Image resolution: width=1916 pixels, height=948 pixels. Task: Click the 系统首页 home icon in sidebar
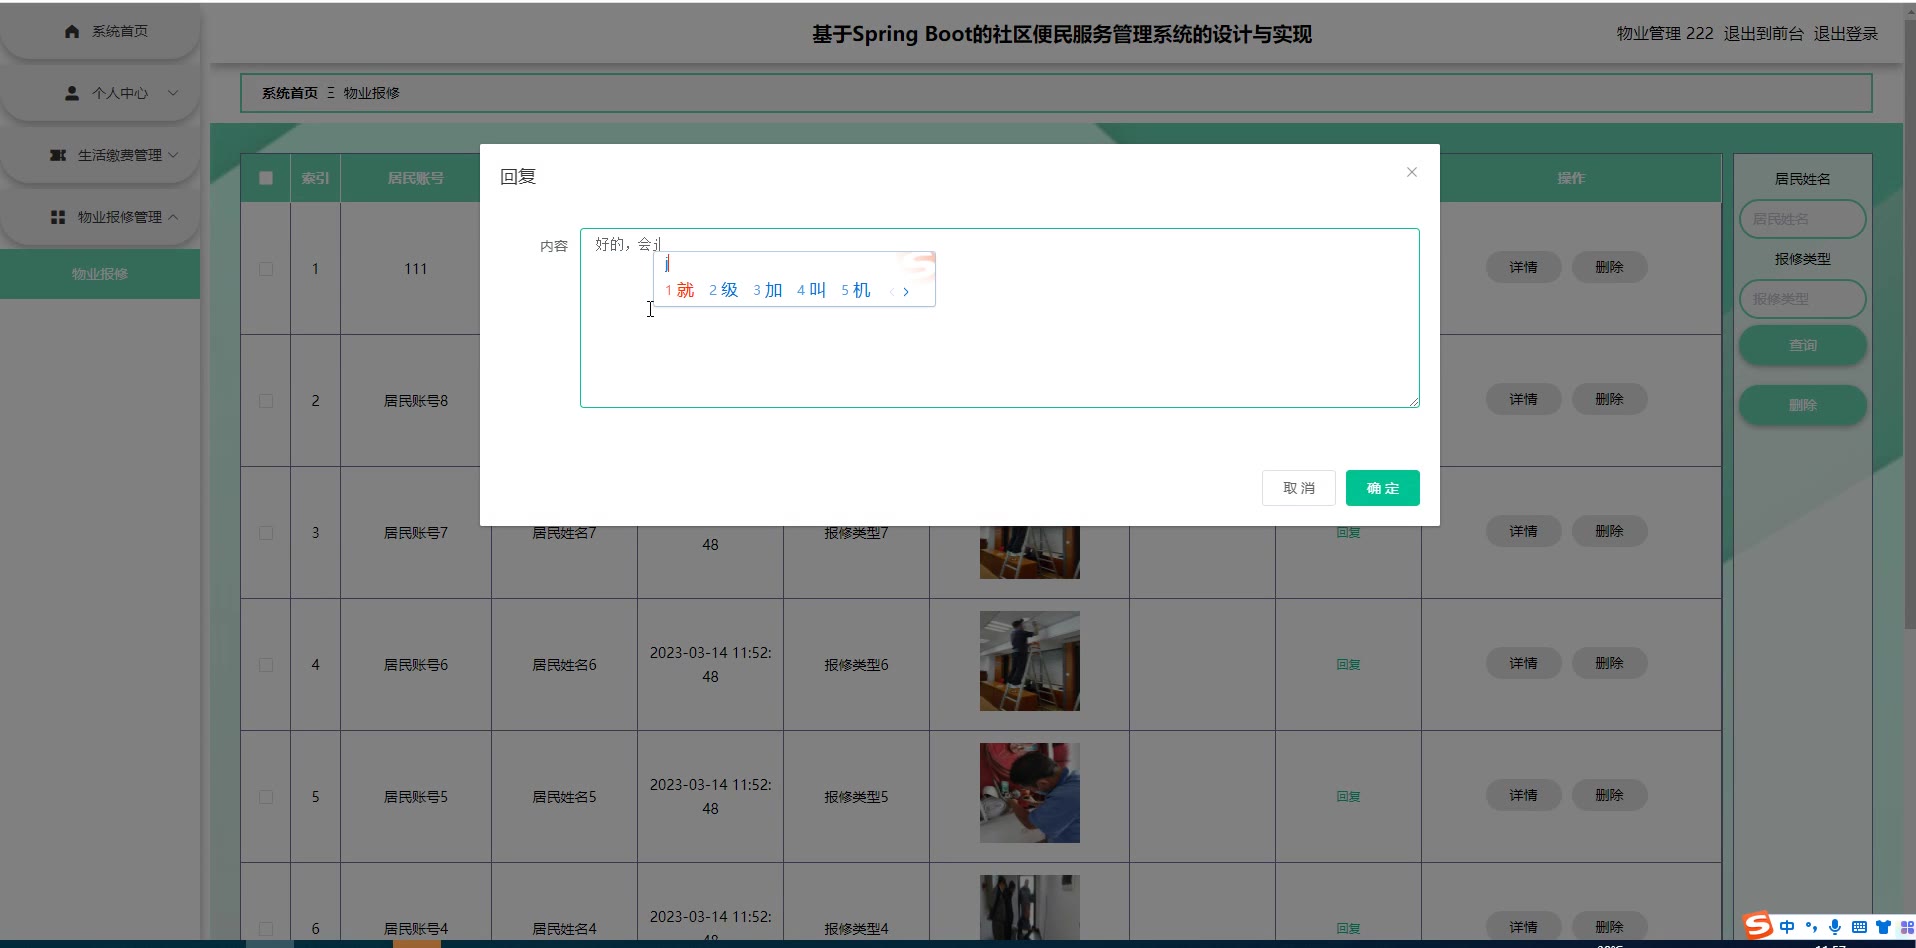pos(72,31)
